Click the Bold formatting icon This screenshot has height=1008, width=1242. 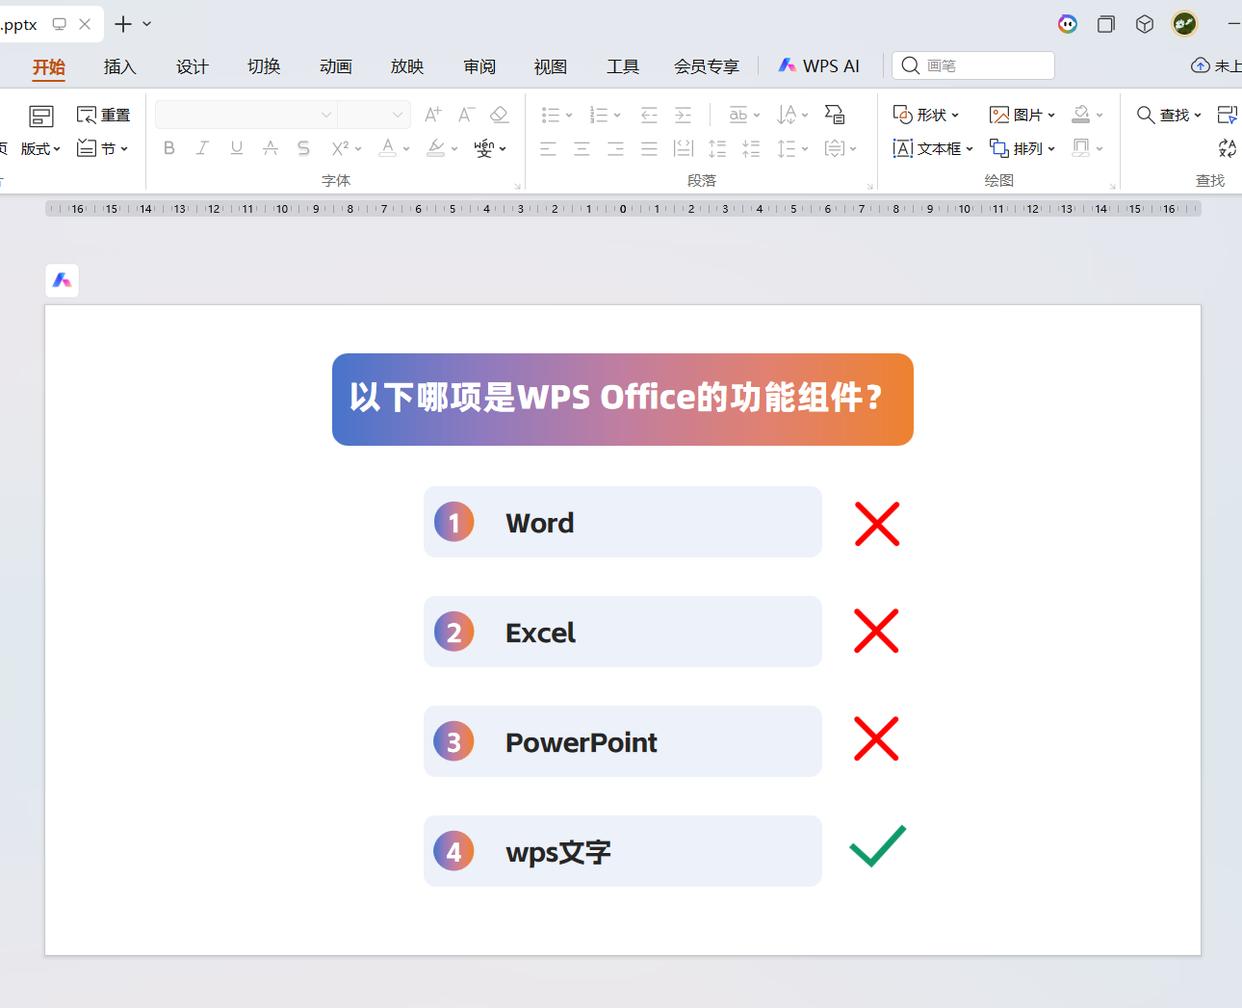point(169,148)
